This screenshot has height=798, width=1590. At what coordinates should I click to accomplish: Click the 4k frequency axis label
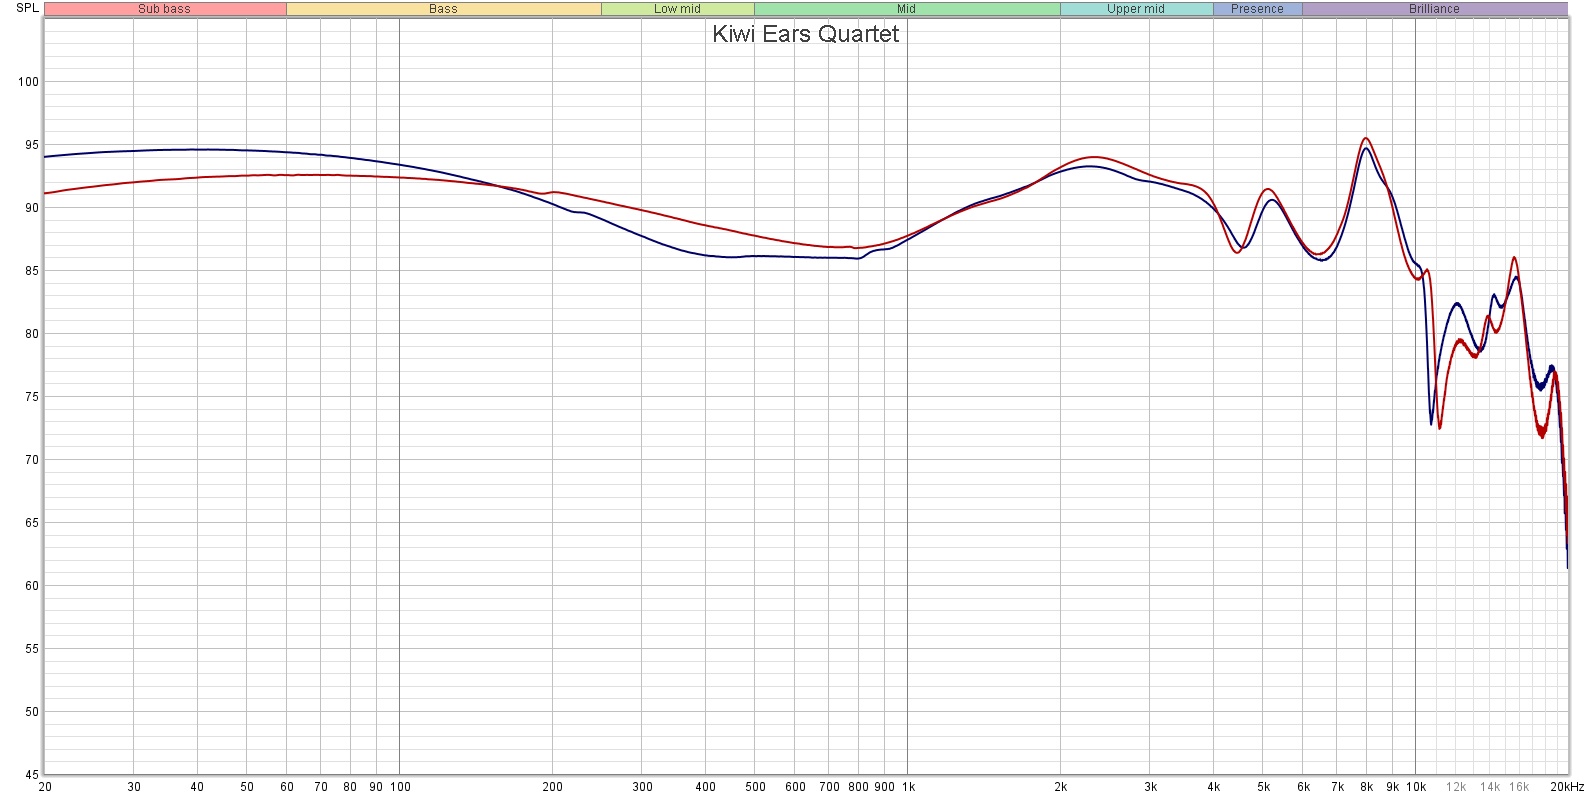[x=1214, y=787]
